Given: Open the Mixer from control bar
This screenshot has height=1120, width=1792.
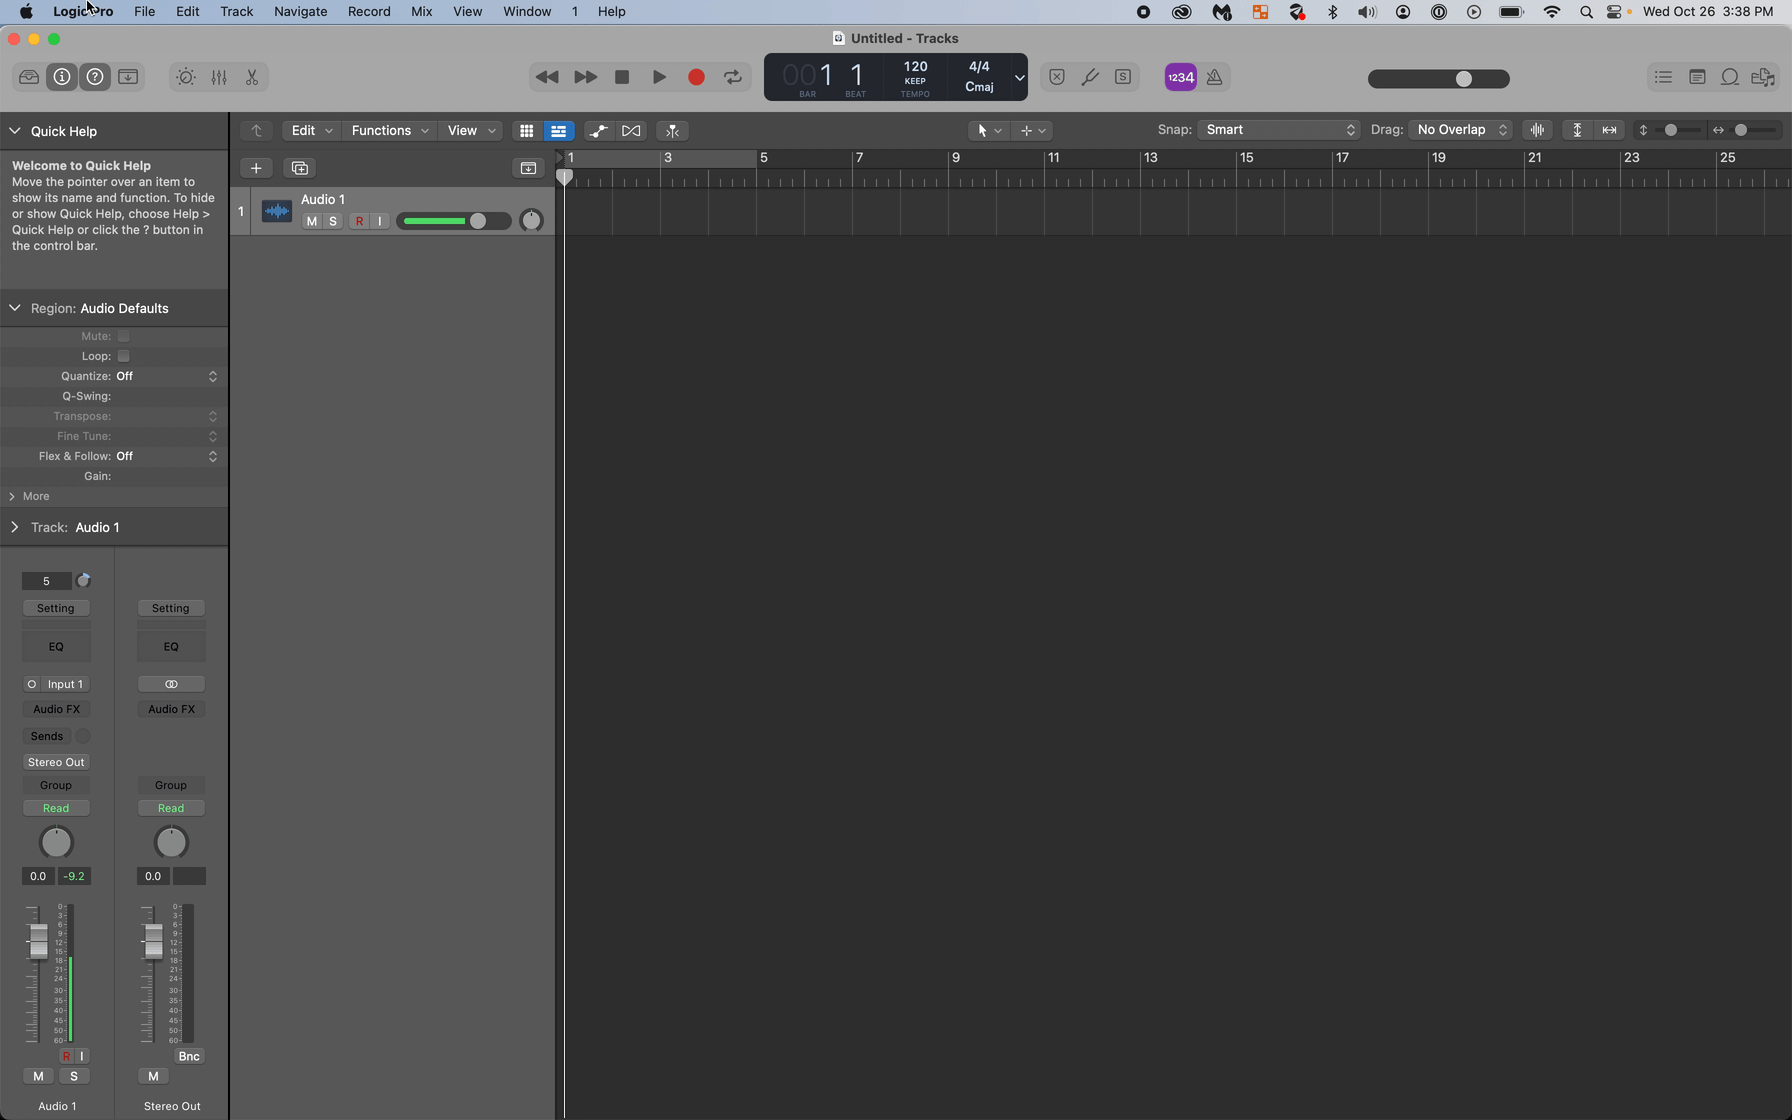Looking at the screenshot, I should point(219,77).
